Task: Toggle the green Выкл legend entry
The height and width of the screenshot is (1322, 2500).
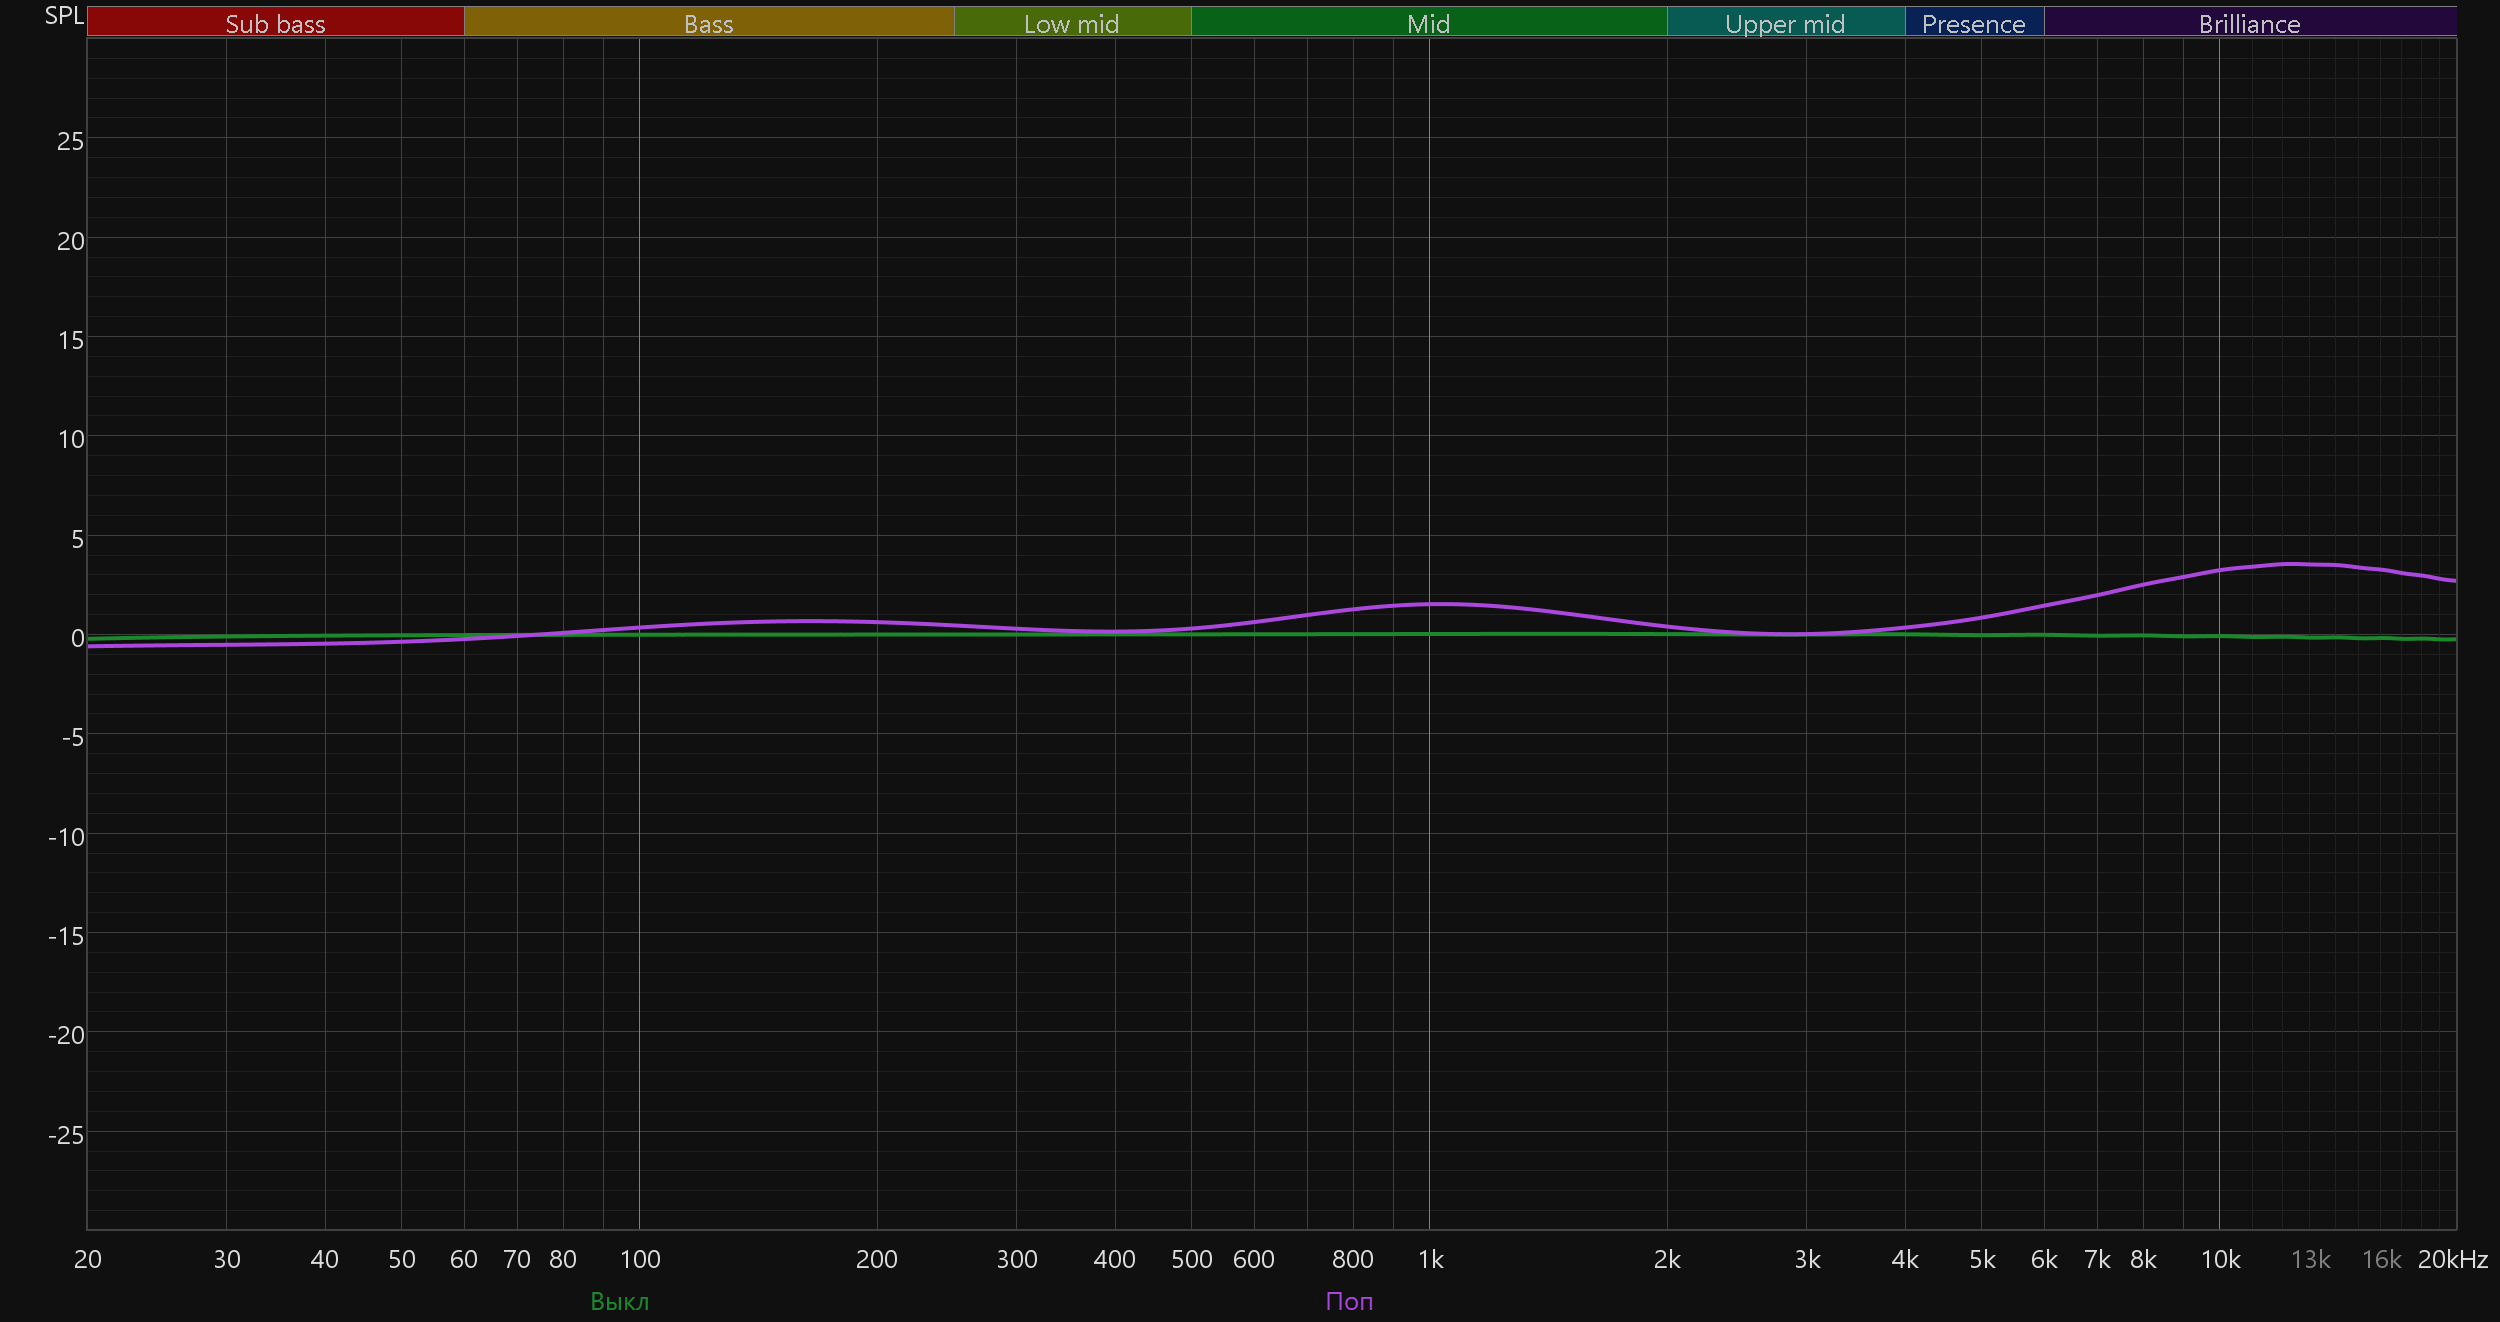Action: [x=619, y=1301]
